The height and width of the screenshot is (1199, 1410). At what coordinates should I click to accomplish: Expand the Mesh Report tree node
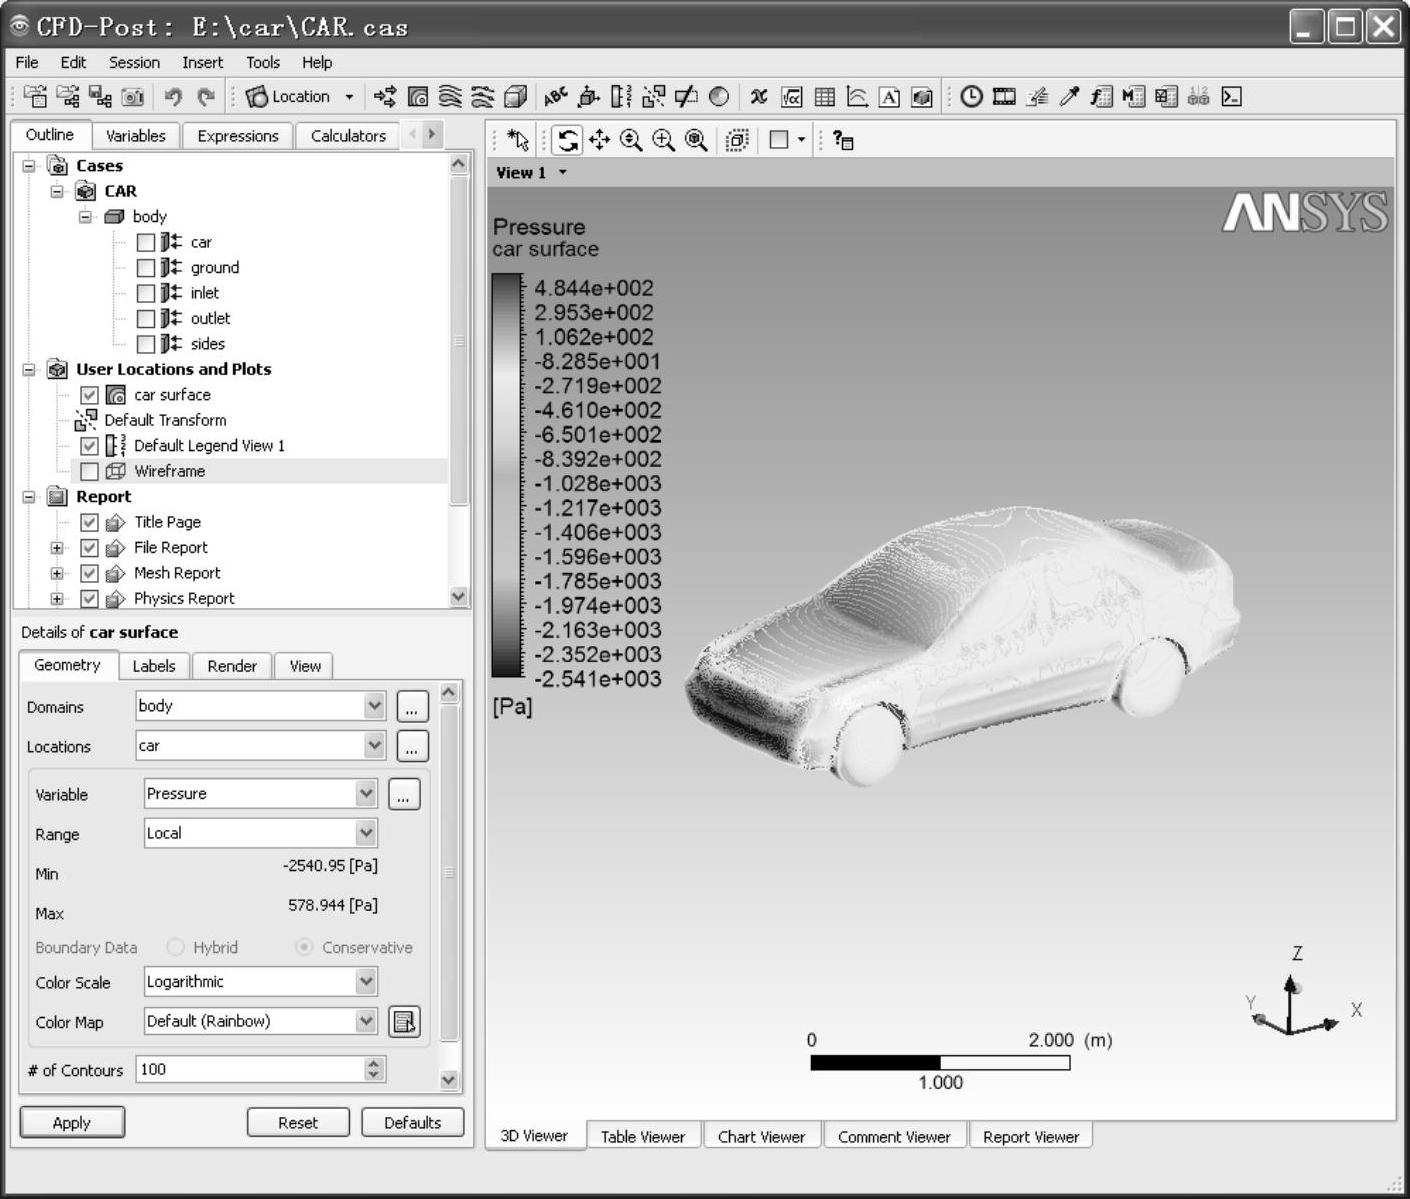pyautogui.click(x=57, y=573)
